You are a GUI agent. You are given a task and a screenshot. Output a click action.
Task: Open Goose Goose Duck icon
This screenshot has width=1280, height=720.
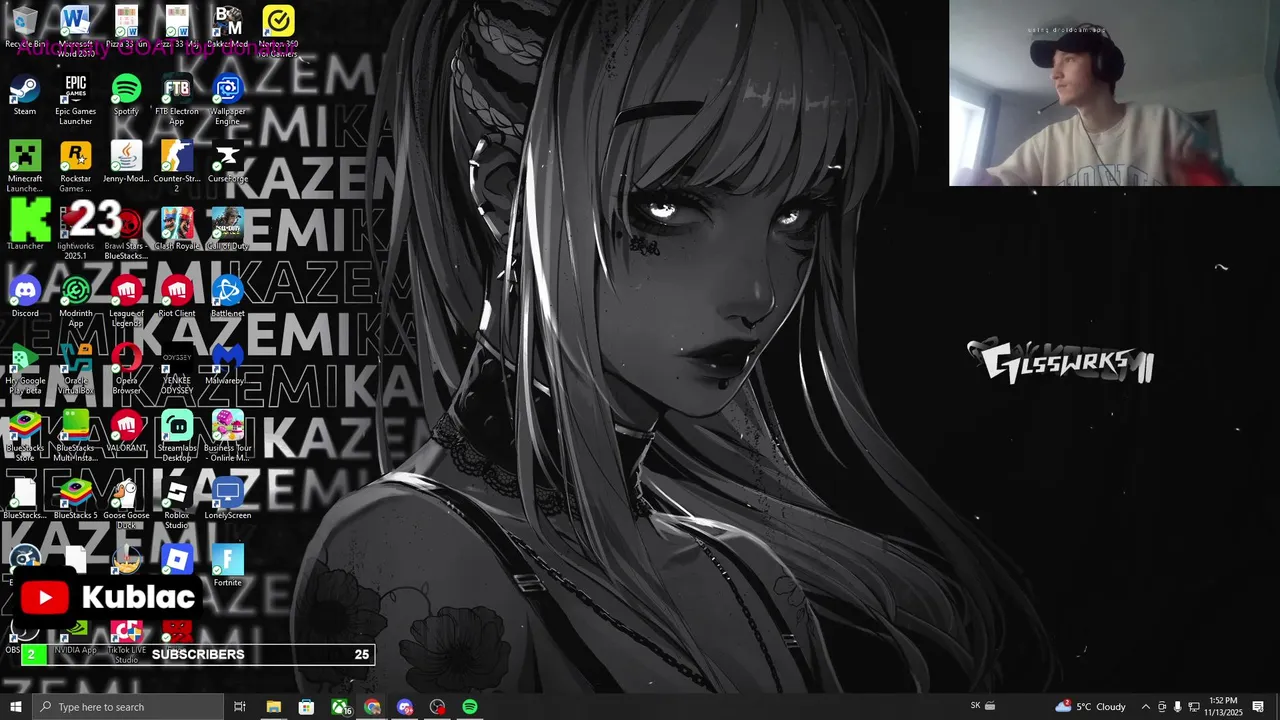tap(126, 503)
